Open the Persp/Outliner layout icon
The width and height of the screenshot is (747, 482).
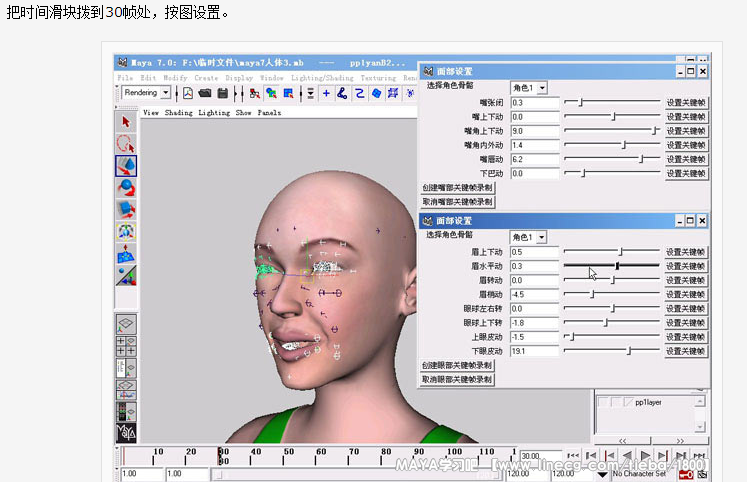tap(126, 368)
